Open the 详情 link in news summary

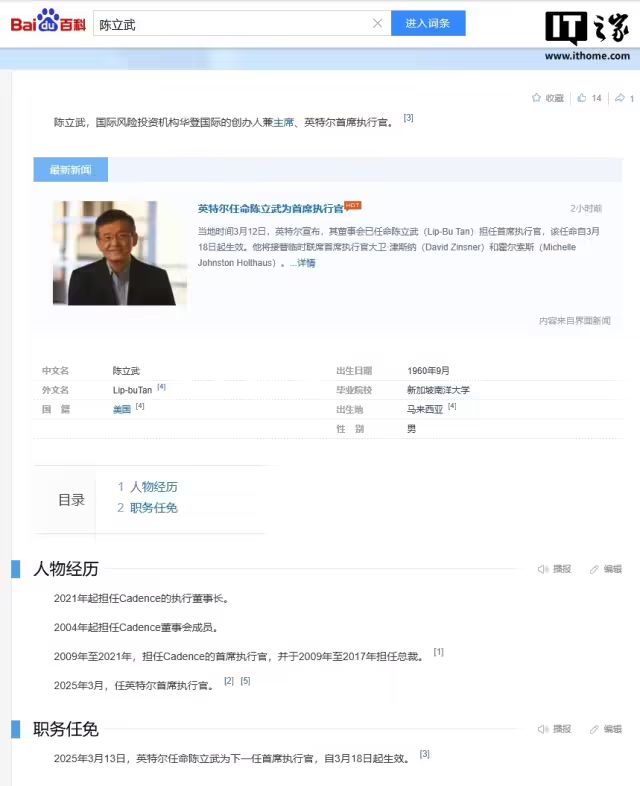[x=306, y=263]
